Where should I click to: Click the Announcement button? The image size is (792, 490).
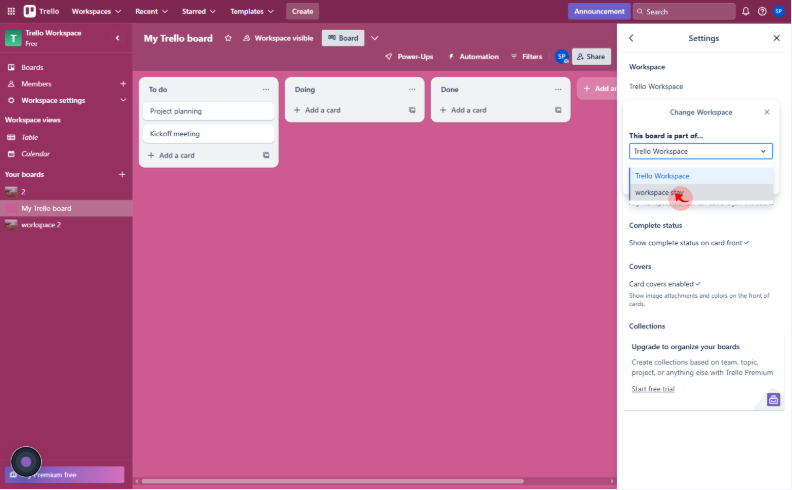[599, 11]
